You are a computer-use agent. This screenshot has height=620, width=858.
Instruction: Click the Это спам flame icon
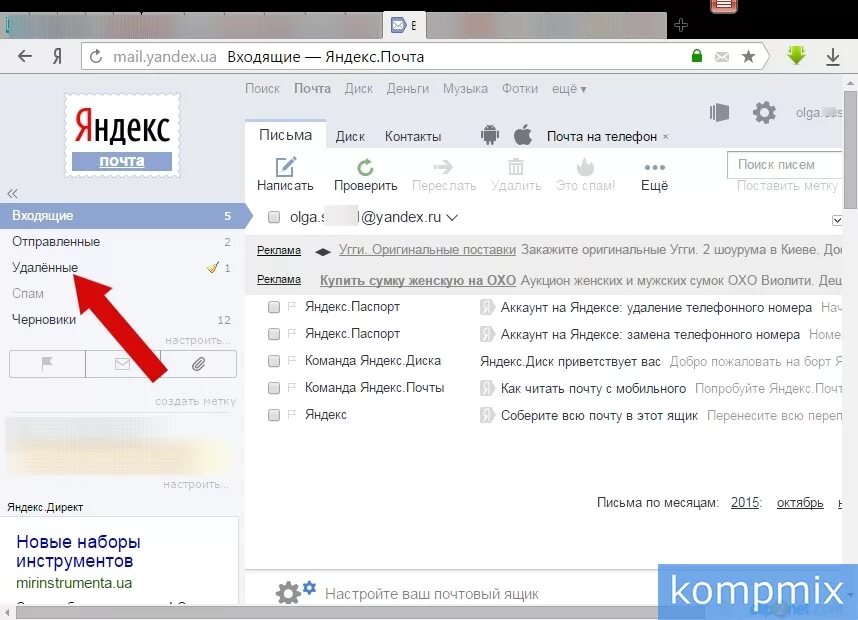(x=585, y=166)
